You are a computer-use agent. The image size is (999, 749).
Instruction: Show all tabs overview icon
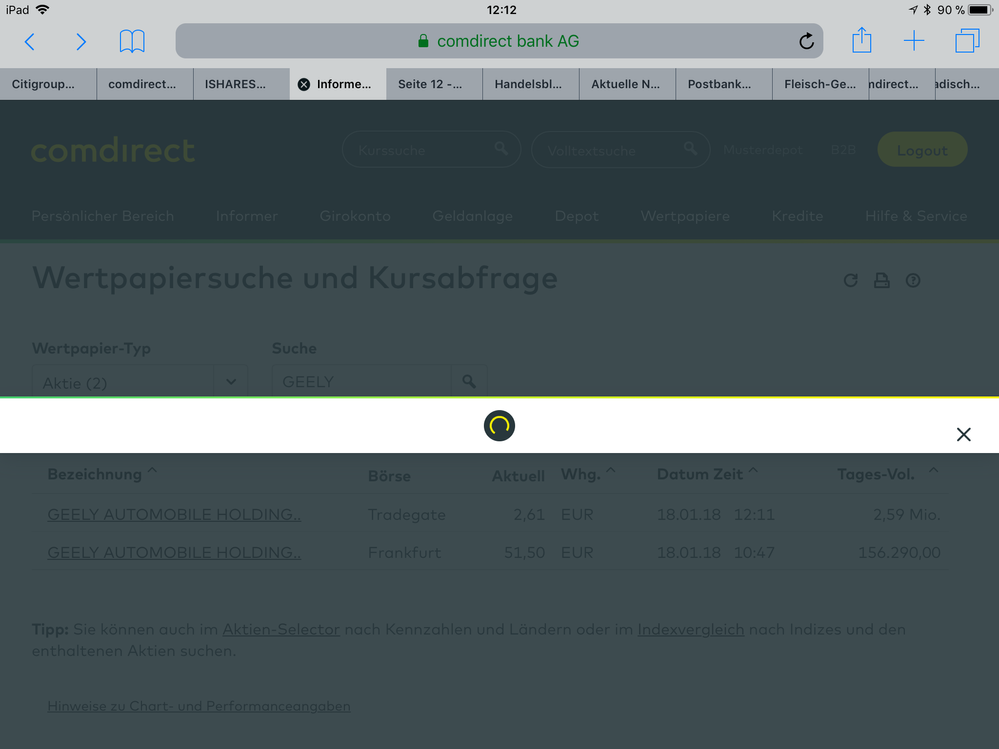[x=967, y=41]
